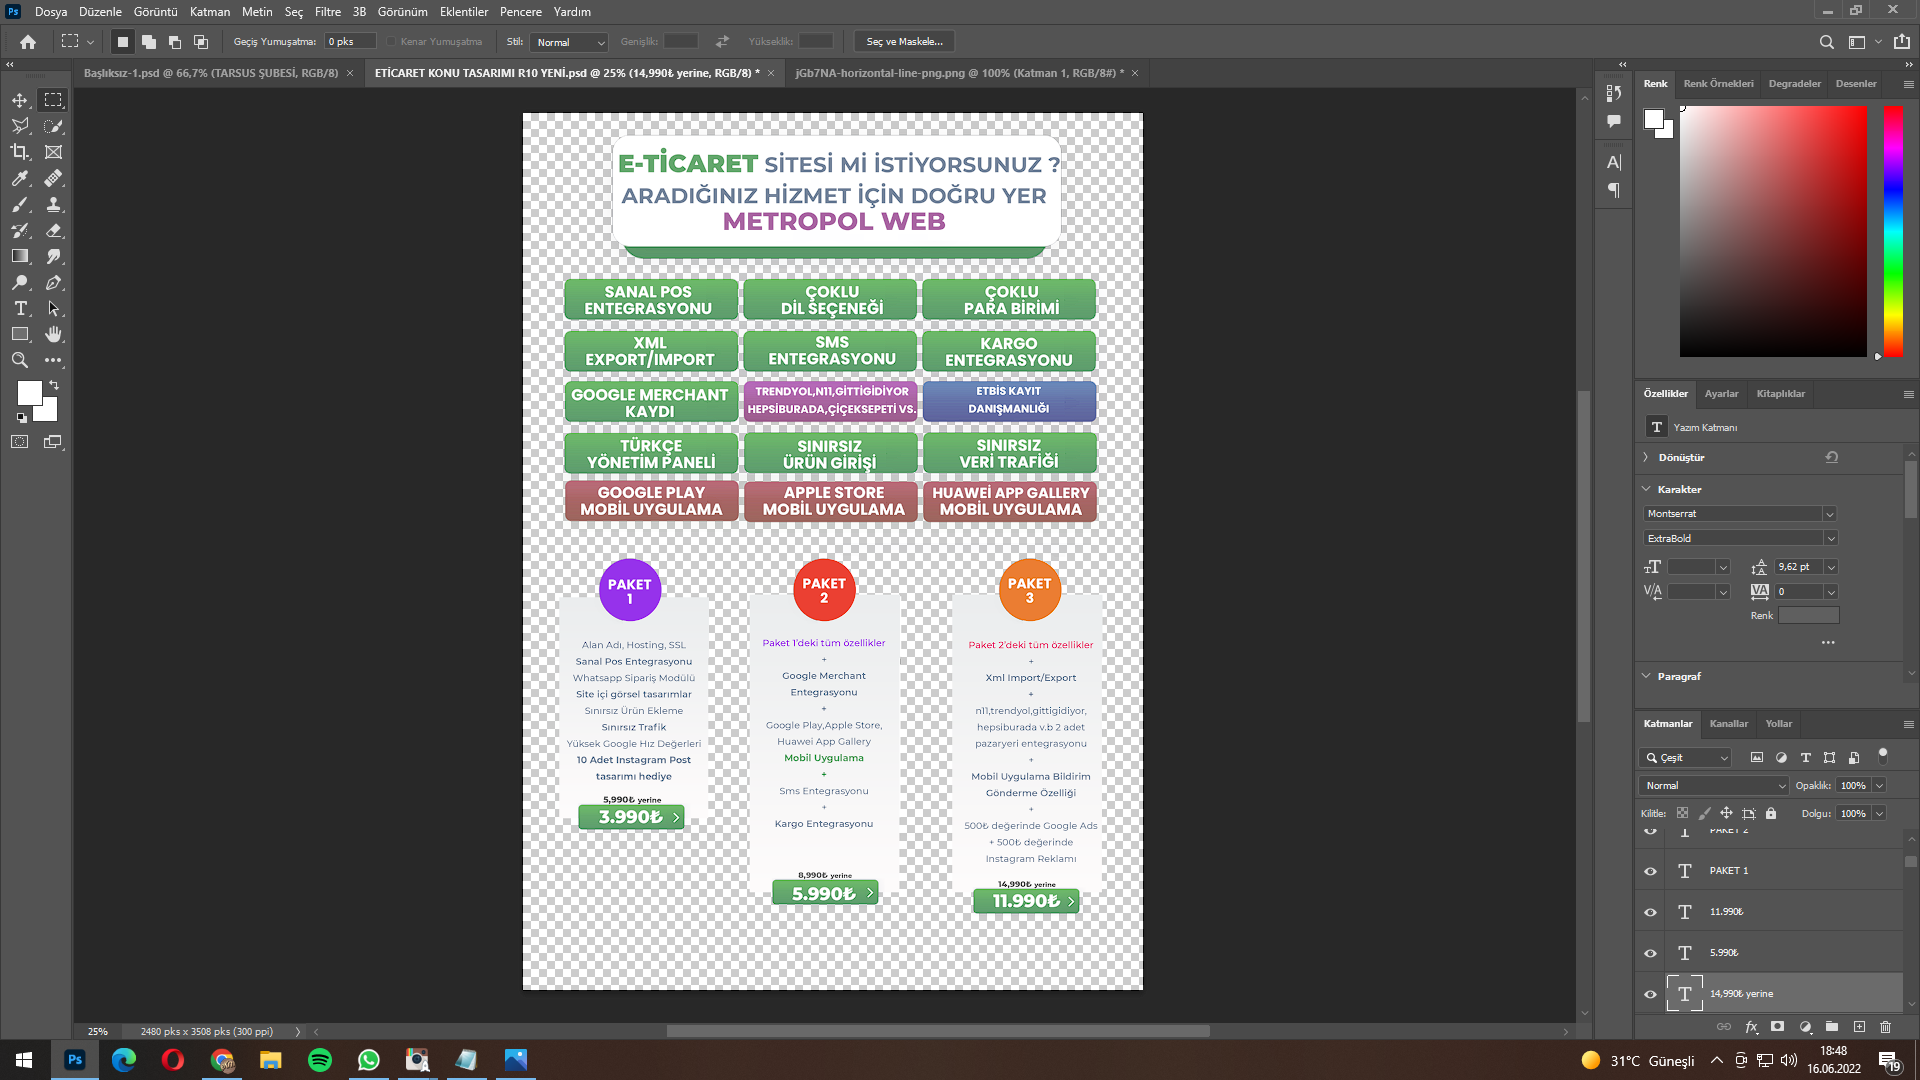The image size is (1920, 1080).
Task: Create a new layer group
Action: [x=1832, y=1027]
